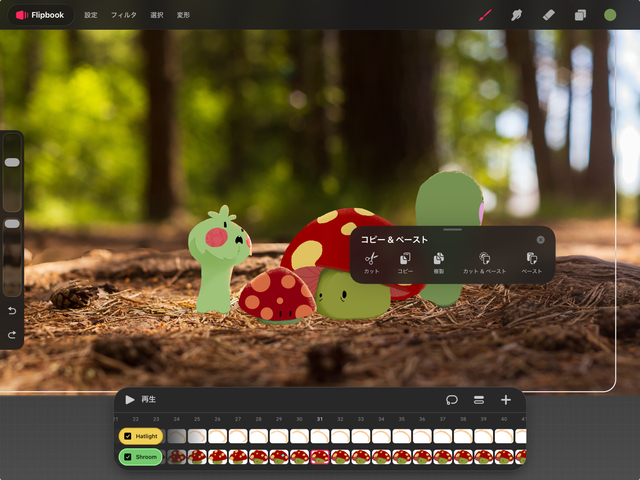This screenshot has height=480, width=640.
Task: Click the 複製 duplicate icon
Action: tap(438, 258)
